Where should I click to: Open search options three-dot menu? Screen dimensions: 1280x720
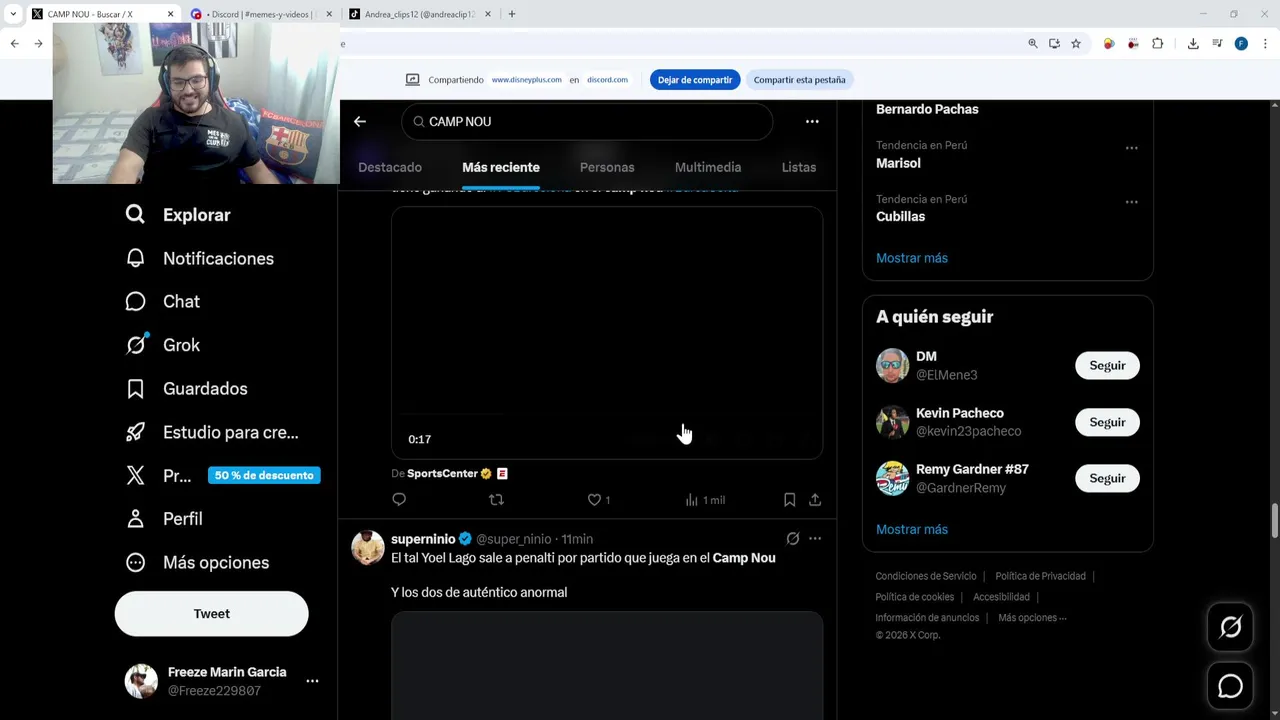pos(812,121)
